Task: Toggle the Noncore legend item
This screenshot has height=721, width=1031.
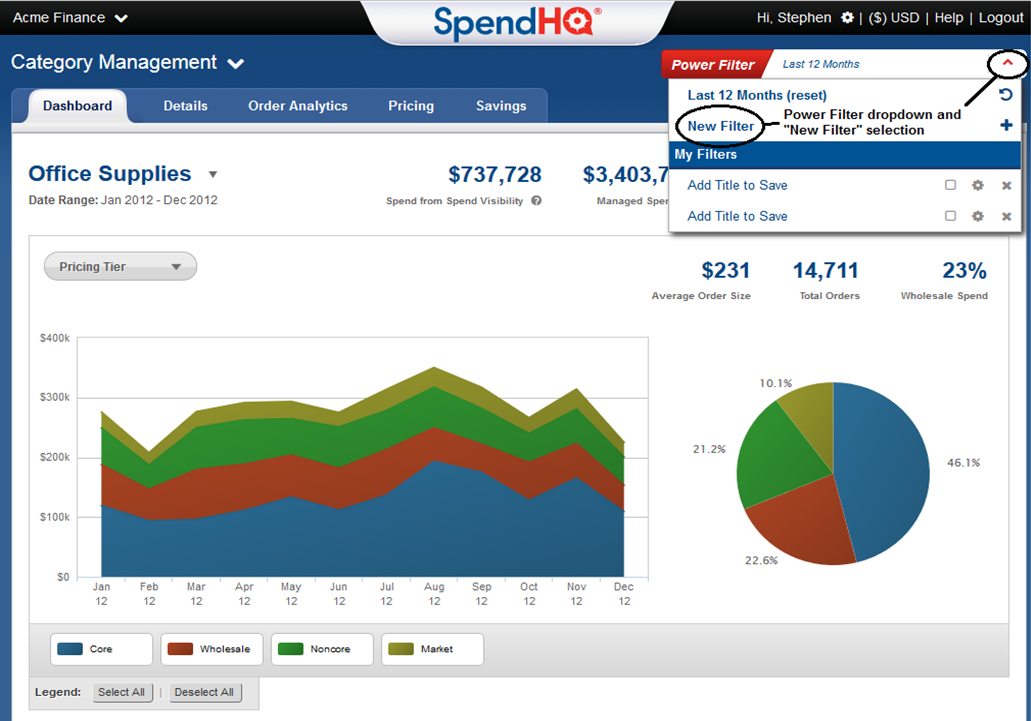Action: click(322, 649)
